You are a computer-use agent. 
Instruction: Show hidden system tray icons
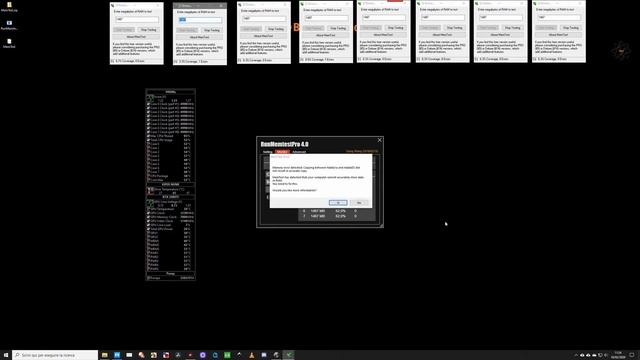(x=576, y=355)
